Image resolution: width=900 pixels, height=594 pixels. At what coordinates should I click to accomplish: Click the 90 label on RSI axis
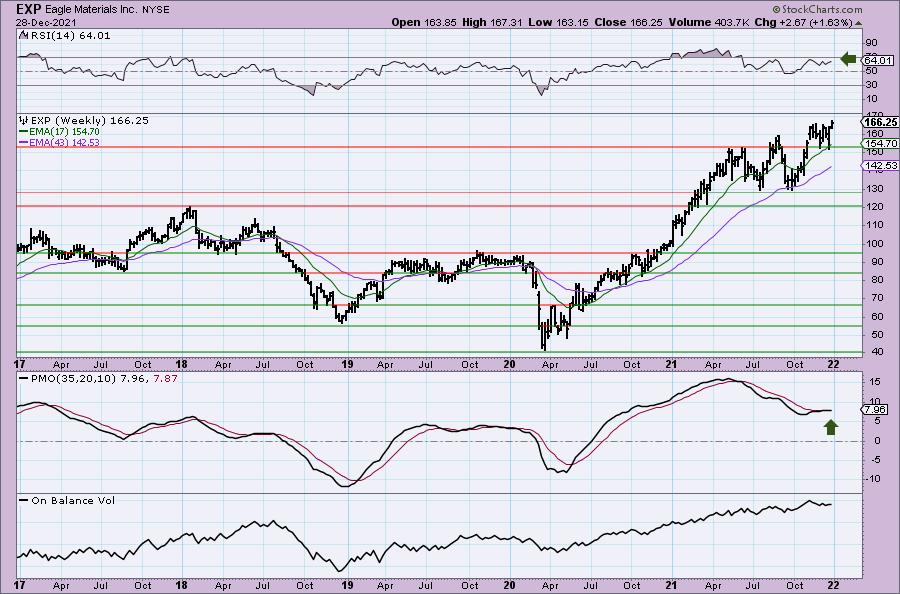tap(871, 42)
